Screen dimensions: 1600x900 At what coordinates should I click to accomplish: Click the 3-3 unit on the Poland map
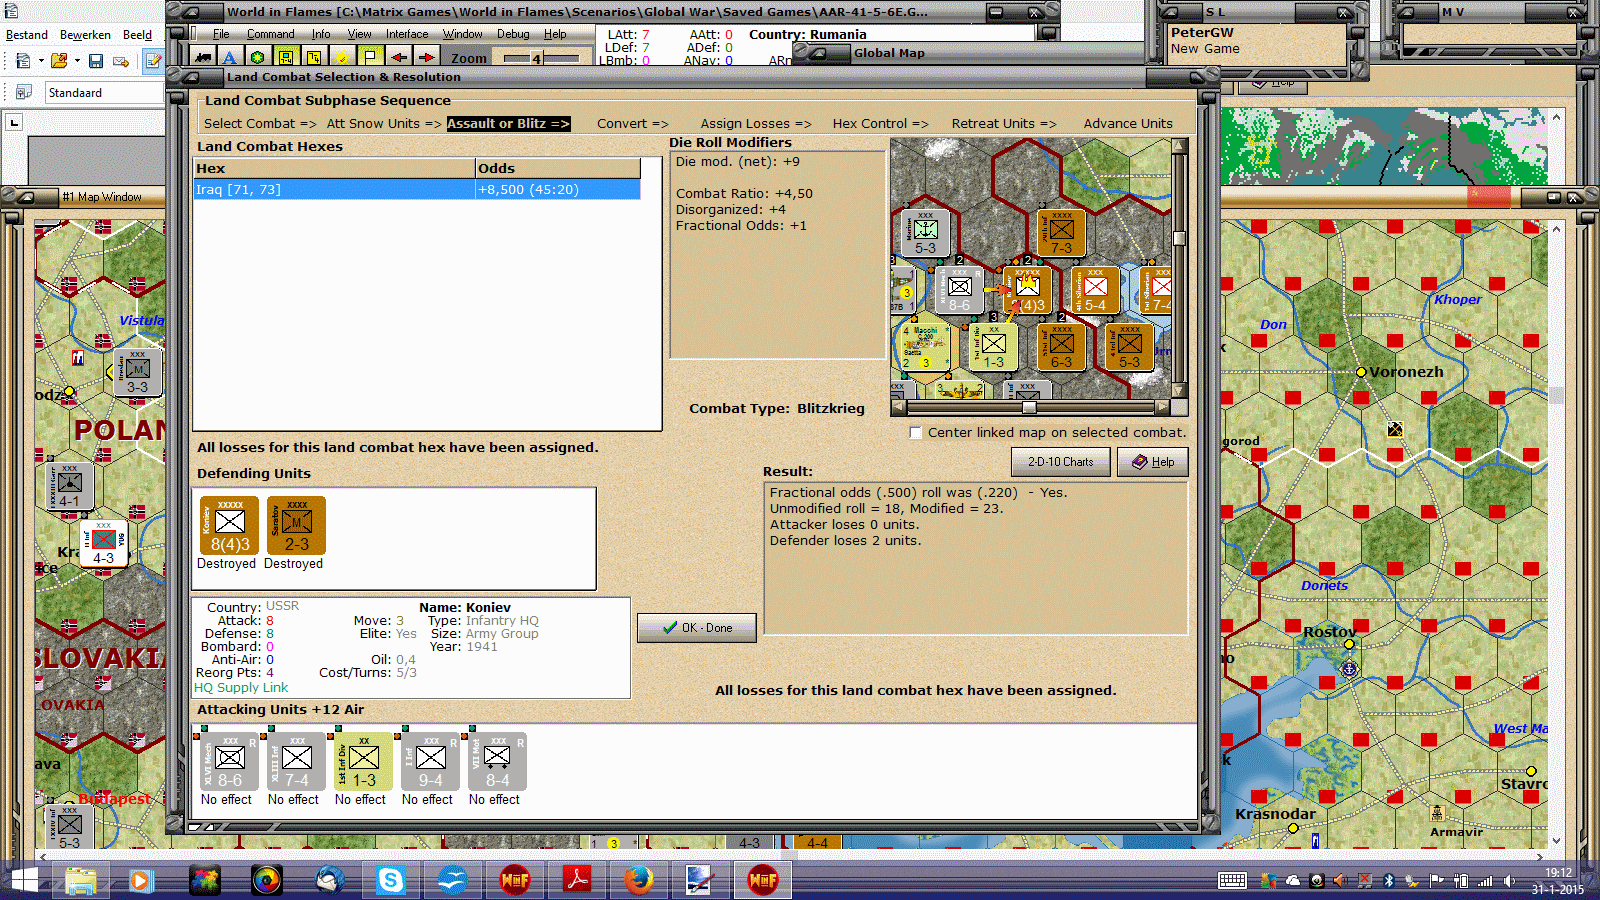pos(137,372)
